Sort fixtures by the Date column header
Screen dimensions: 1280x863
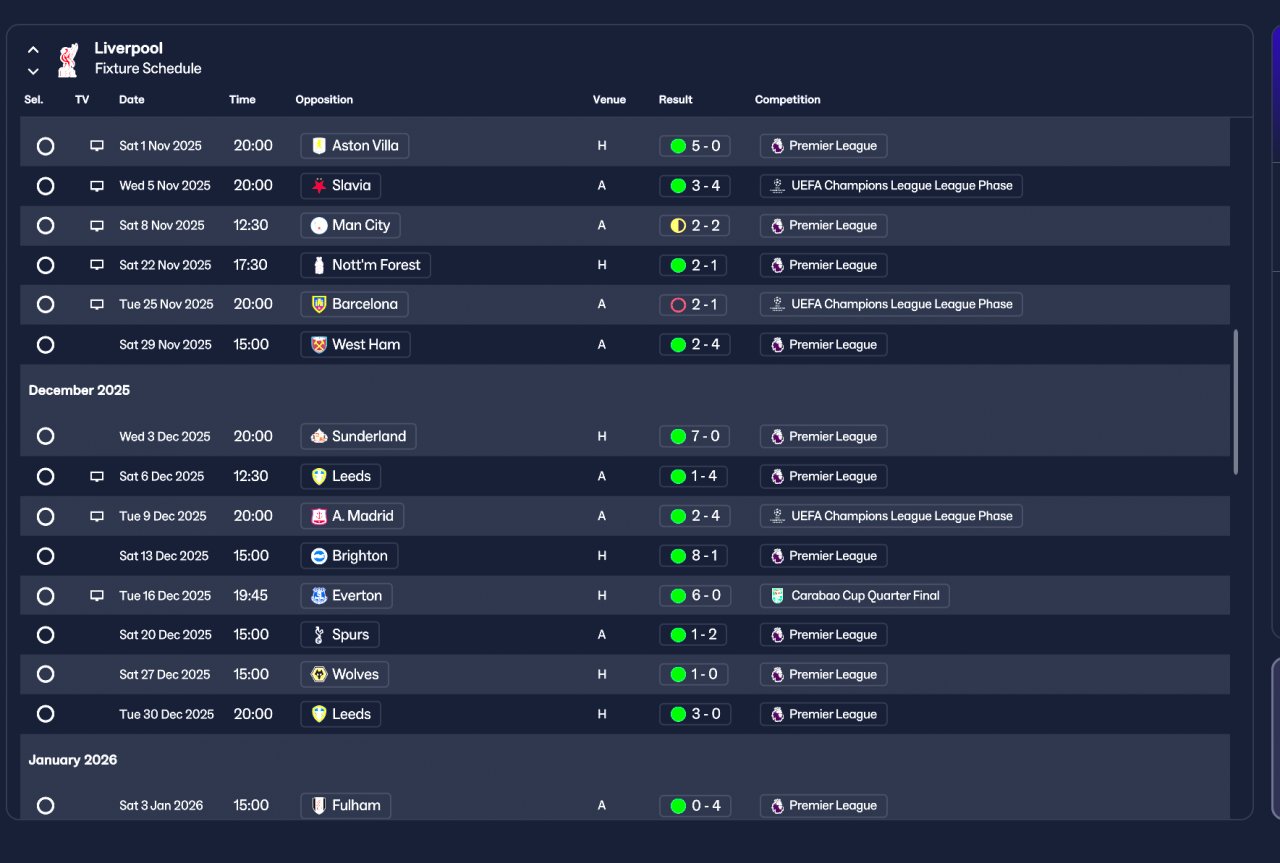pos(132,100)
